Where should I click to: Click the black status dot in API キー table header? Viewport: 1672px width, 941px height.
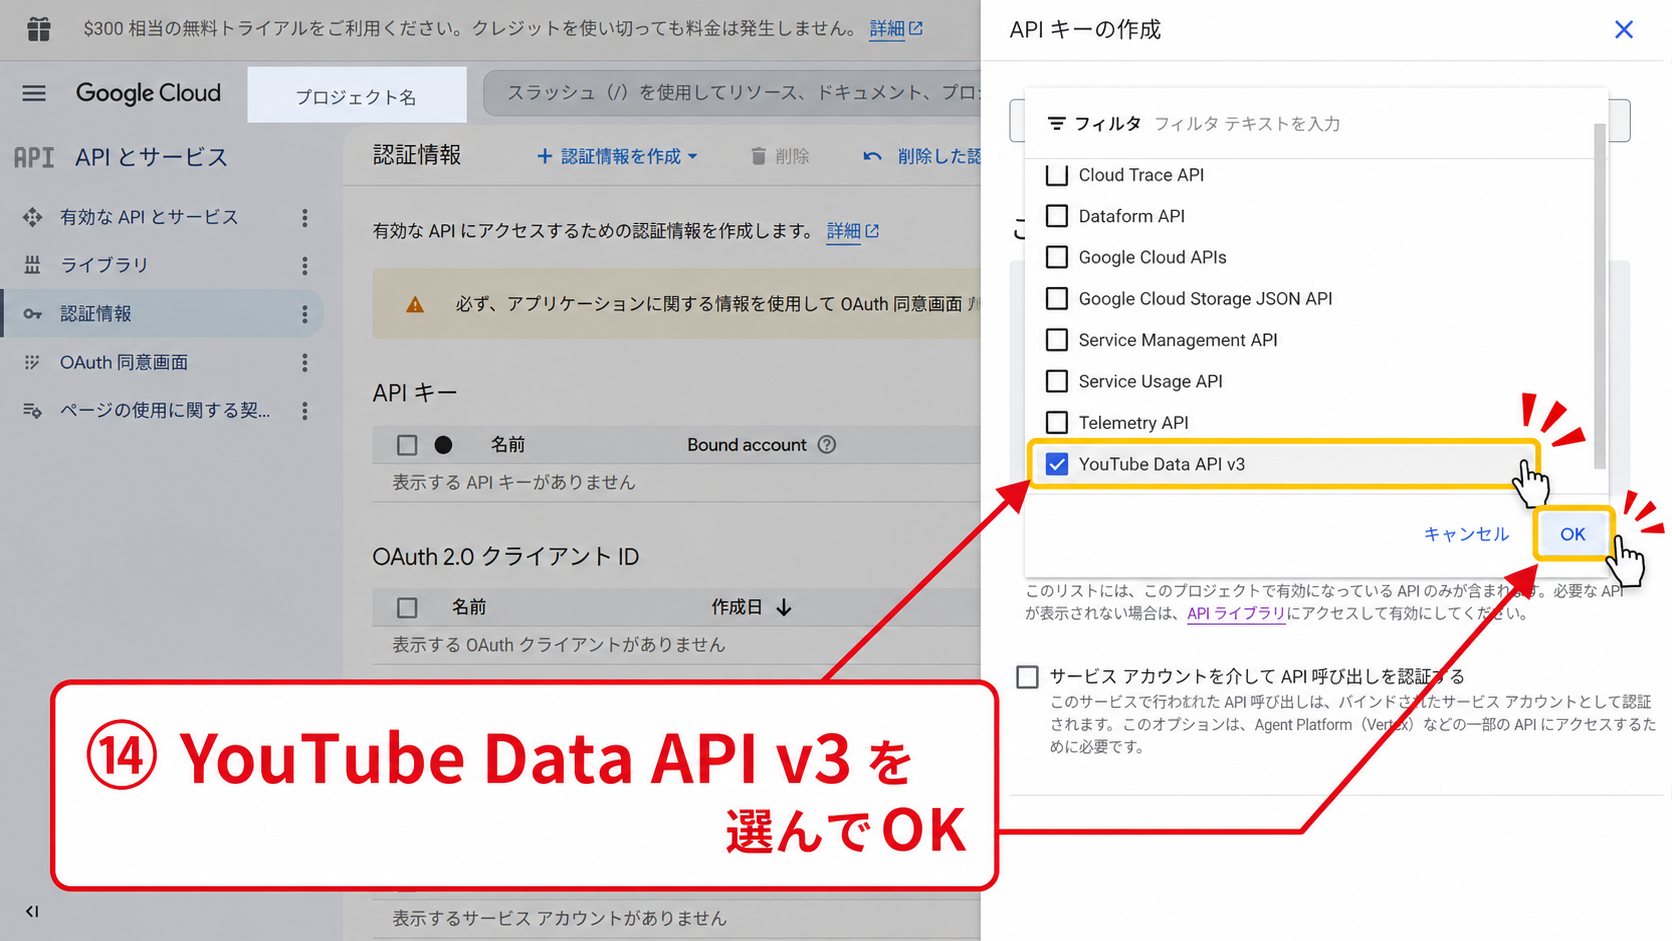pos(444,445)
